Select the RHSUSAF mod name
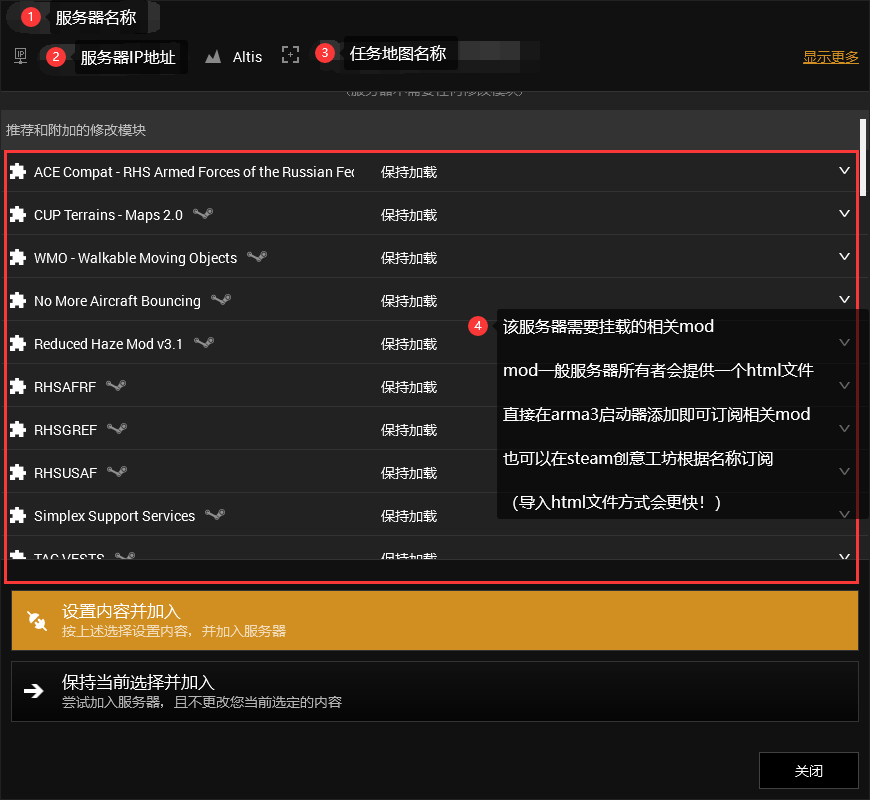Image resolution: width=870 pixels, height=800 pixels. 65,473
